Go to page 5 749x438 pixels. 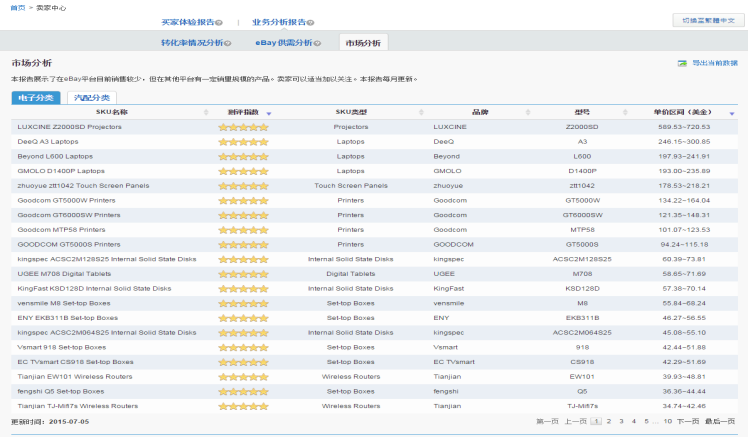(x=646, y=421)
